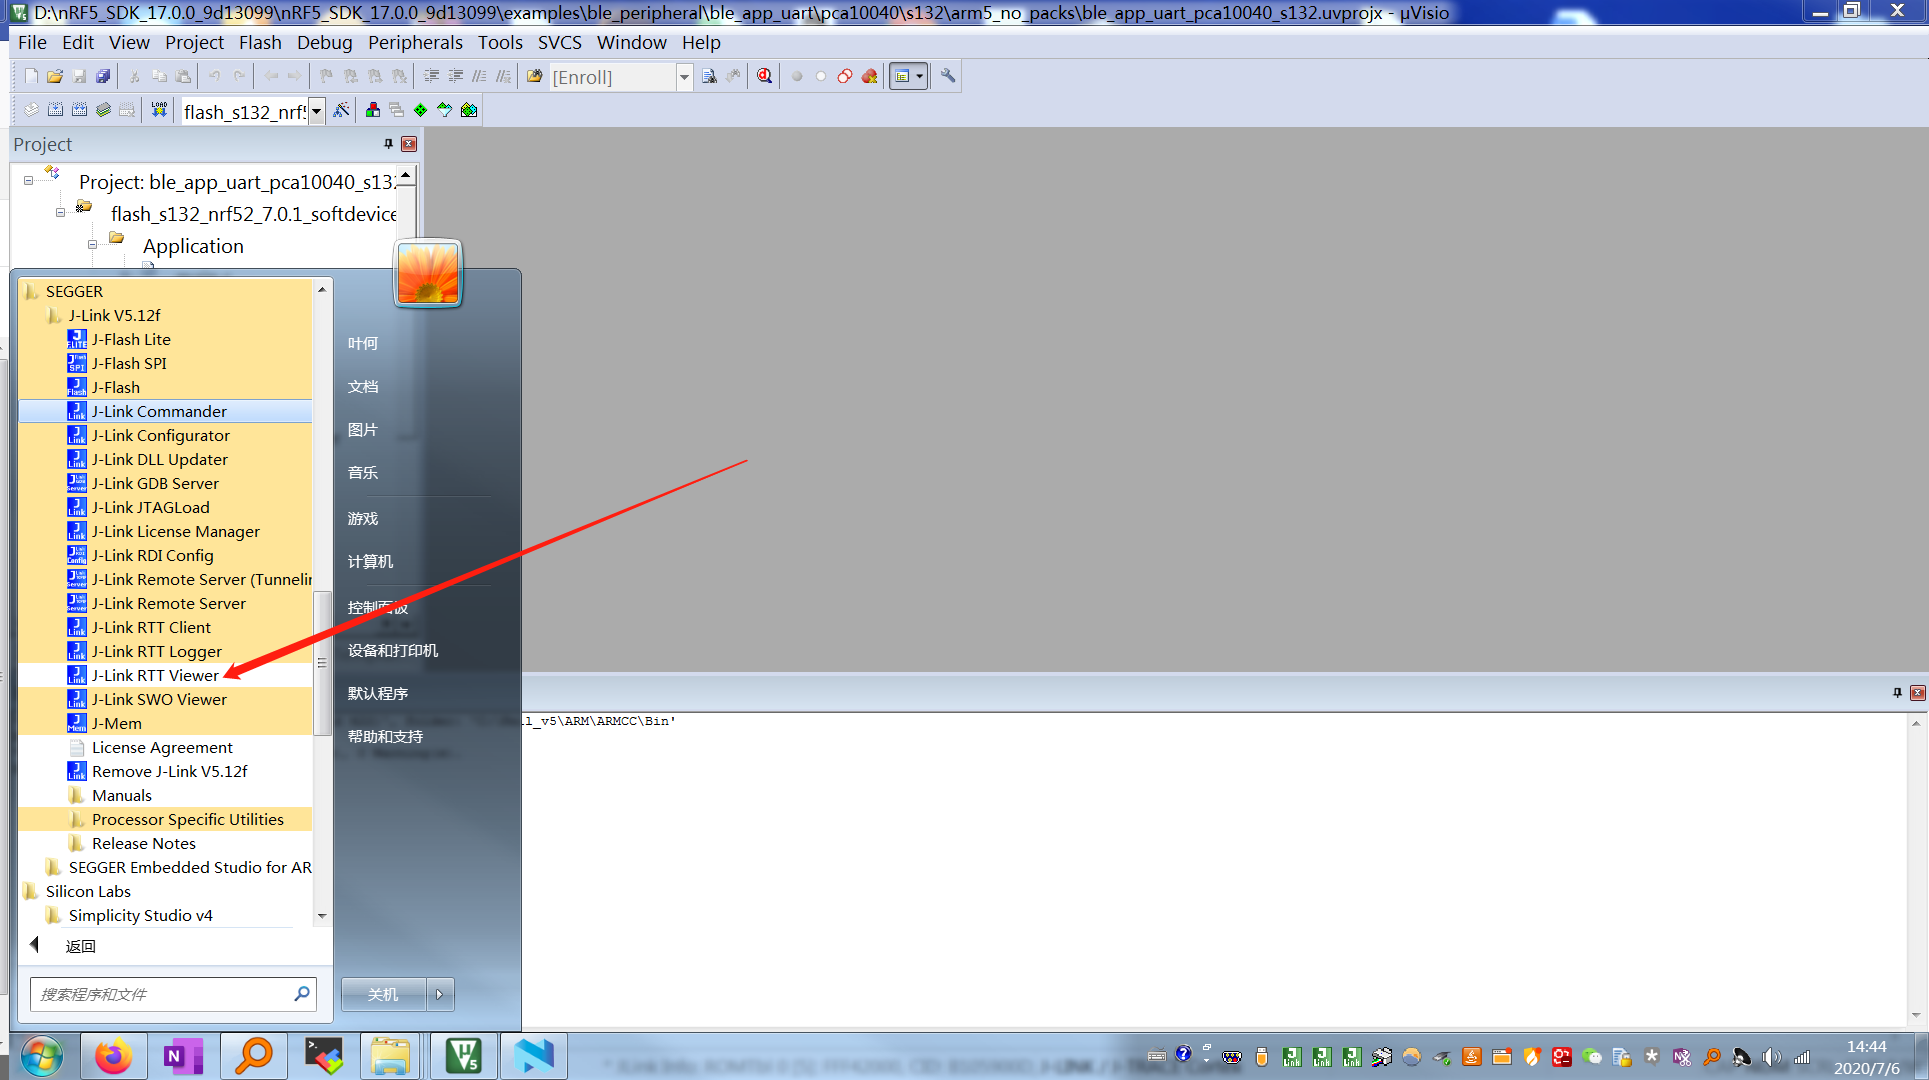Click the Open file toolbar icon
Screen dimensions: 1929x1080
[55, 76]
